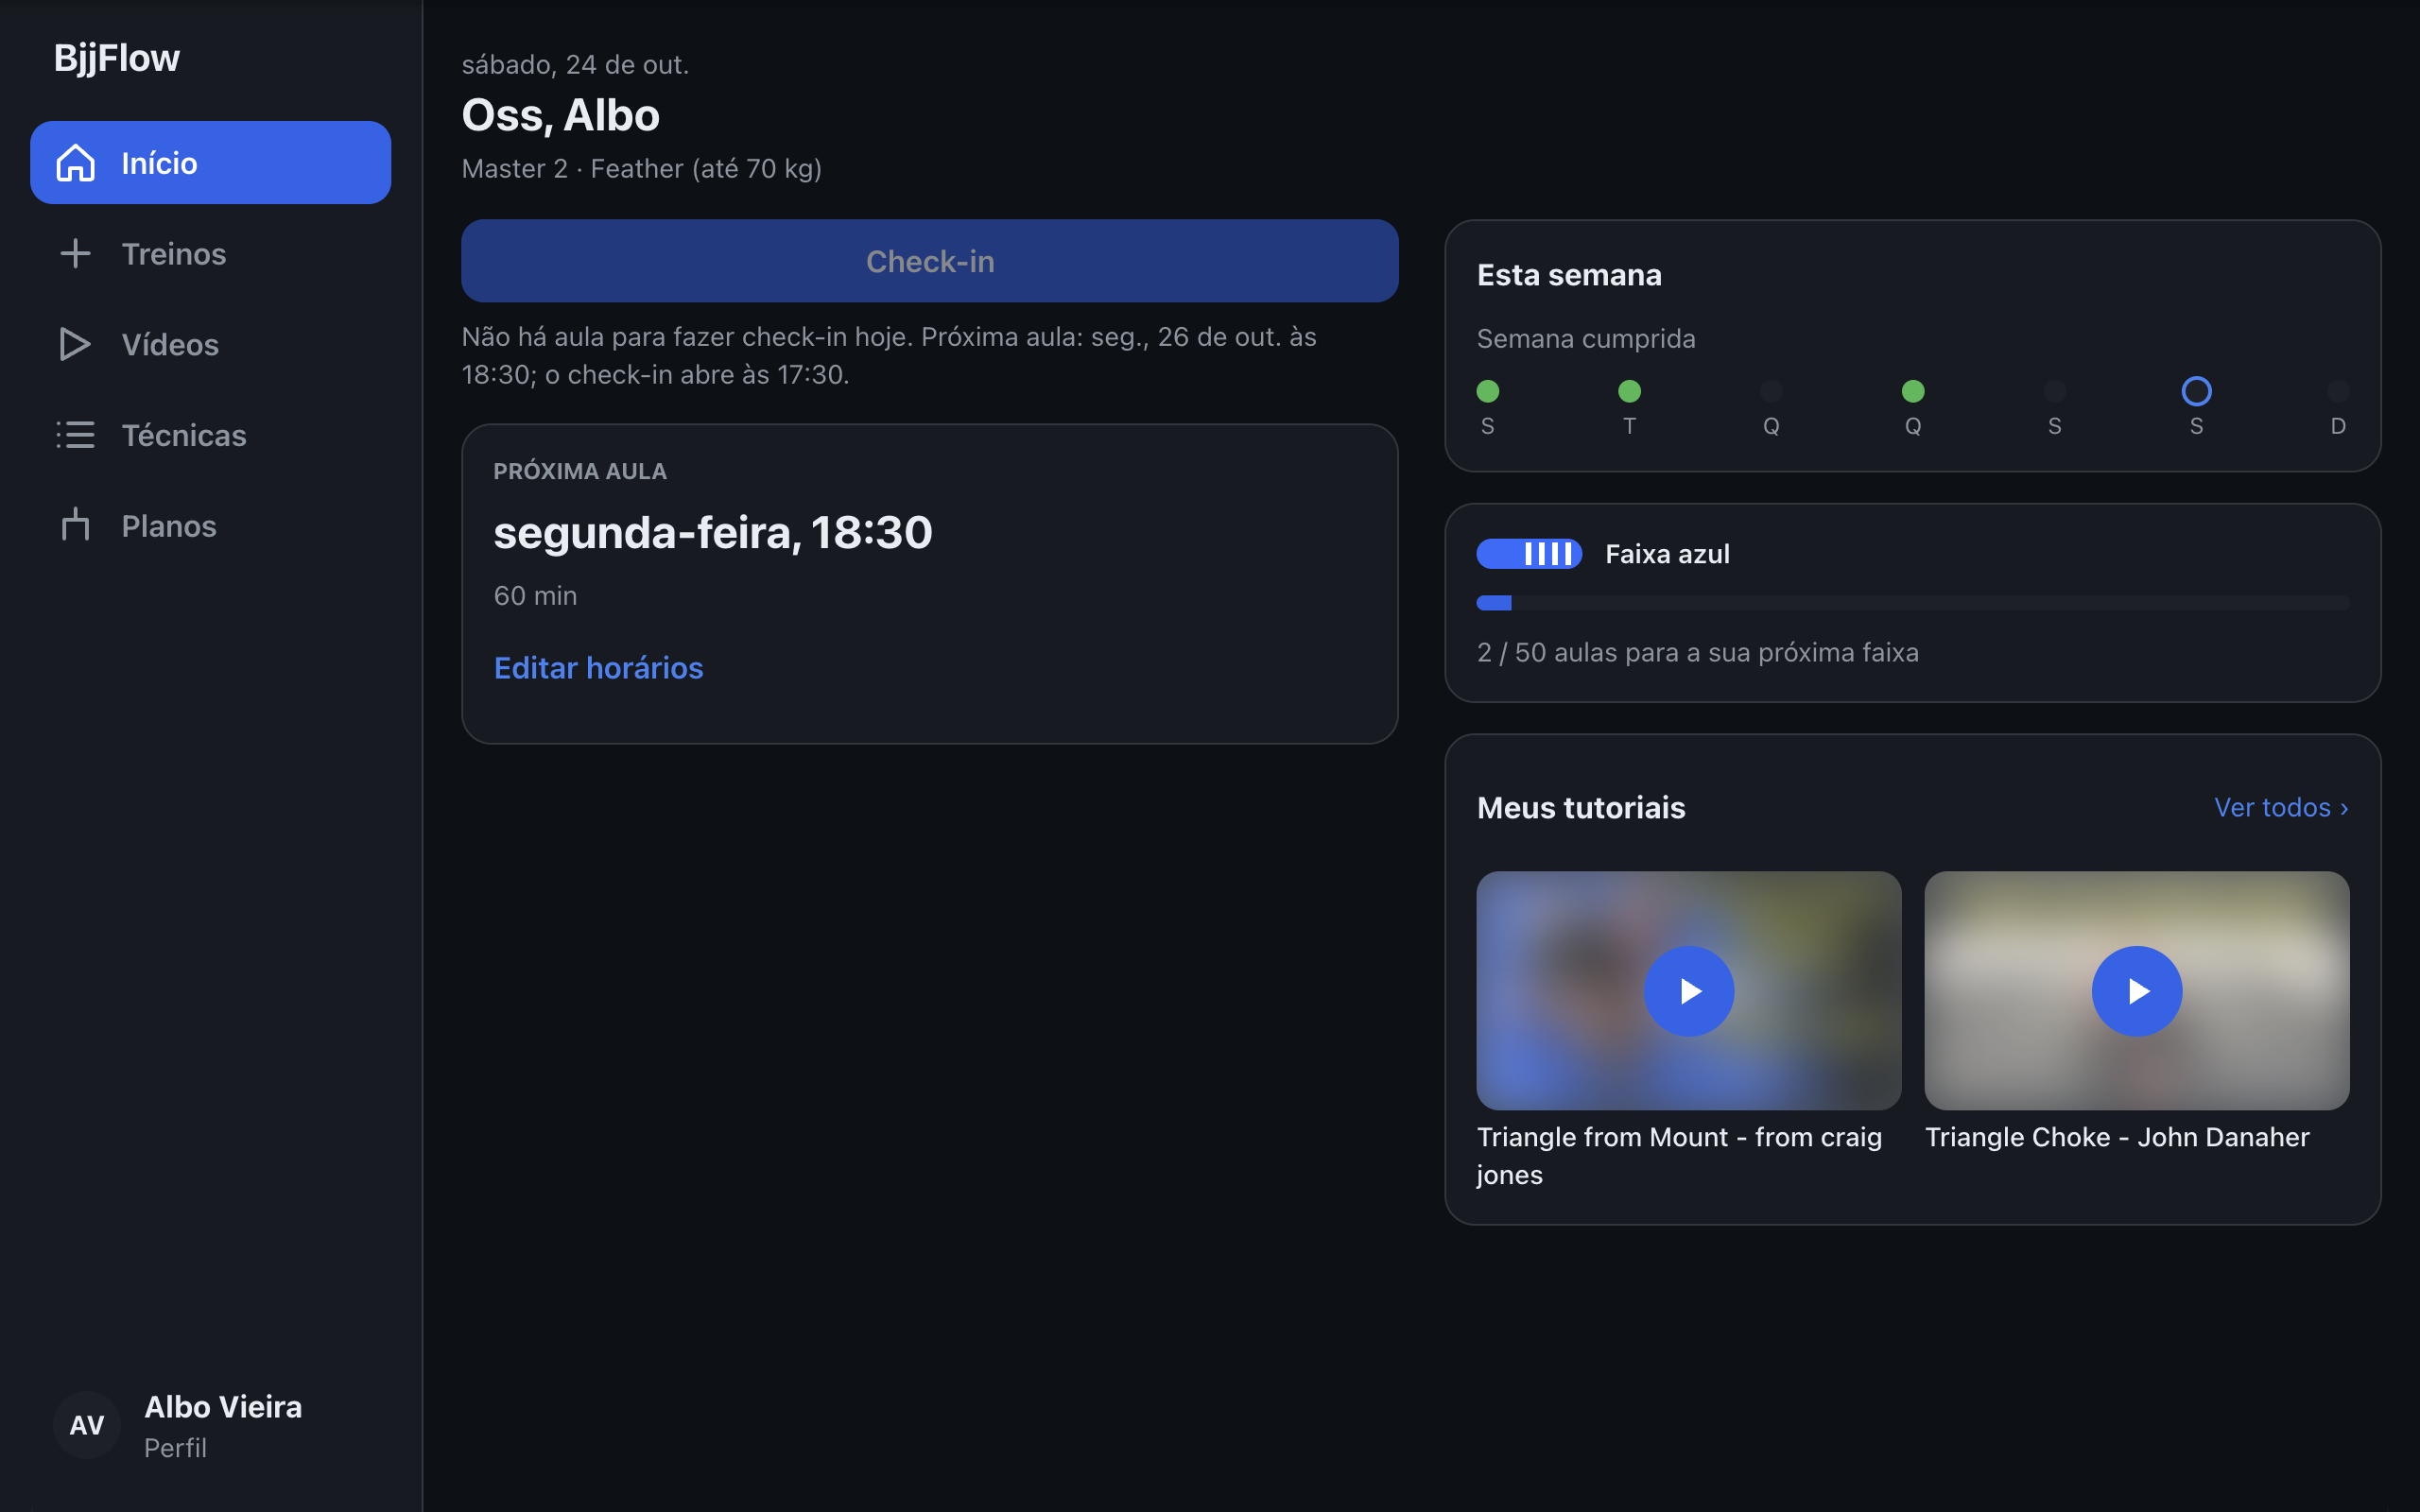Open Ver todos tutorials link

[2281, 807]
